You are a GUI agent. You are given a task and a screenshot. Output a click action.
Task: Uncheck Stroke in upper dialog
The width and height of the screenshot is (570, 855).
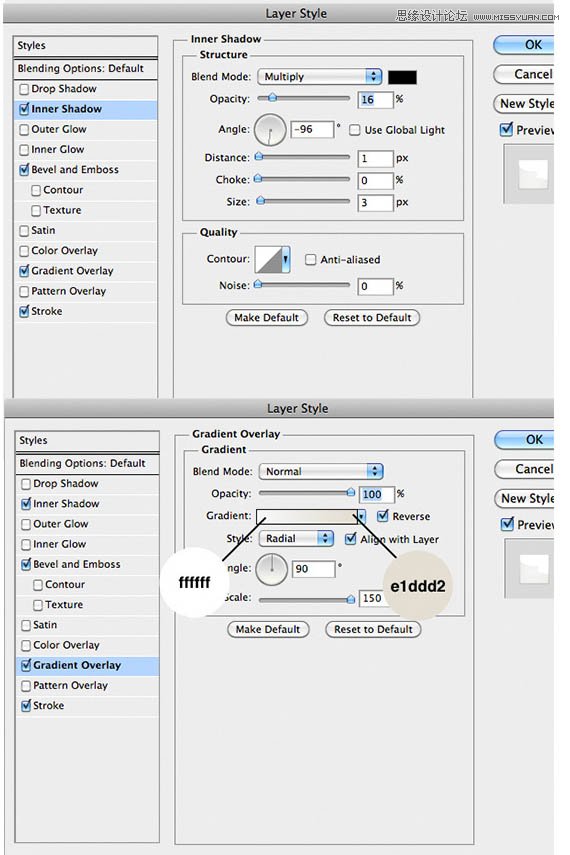24,311
